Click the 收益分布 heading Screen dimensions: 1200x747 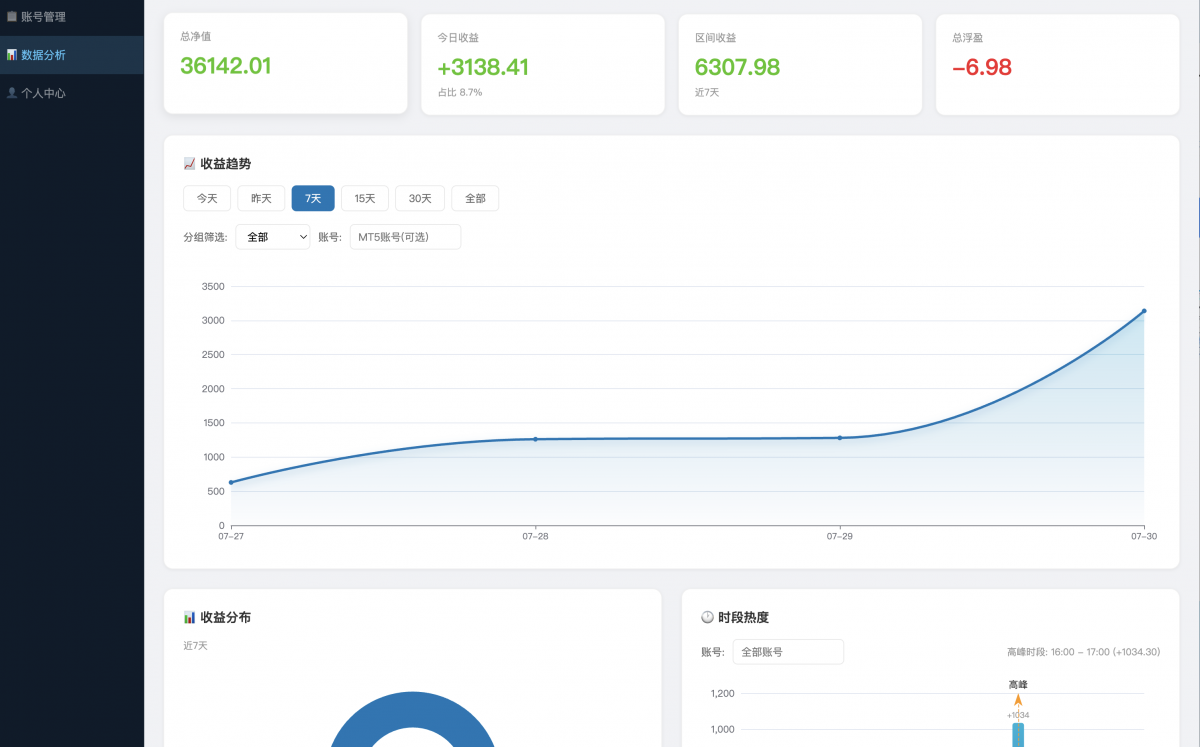[225, 617]
